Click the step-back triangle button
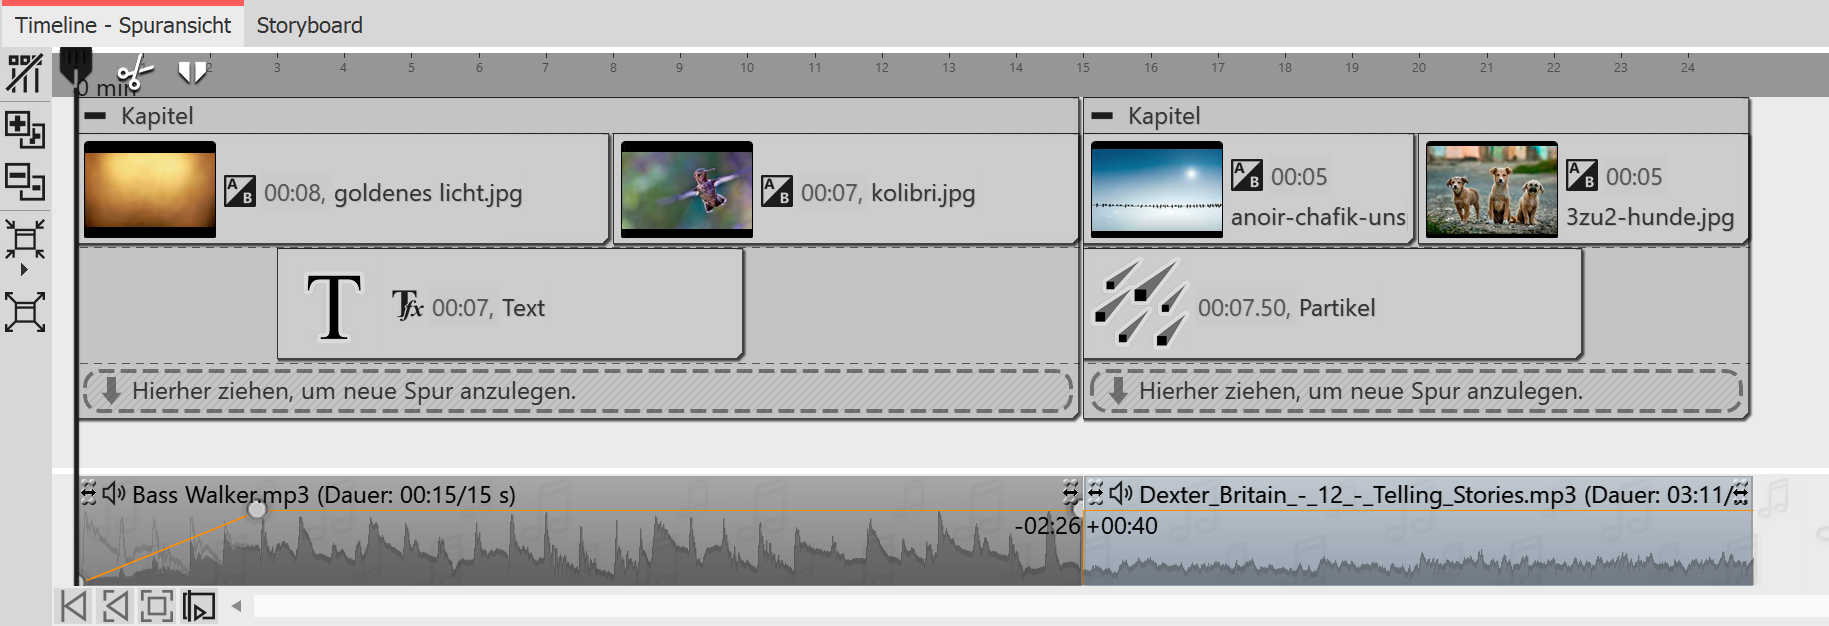The width and height of the screenshot is (1829, 626). 116,606
